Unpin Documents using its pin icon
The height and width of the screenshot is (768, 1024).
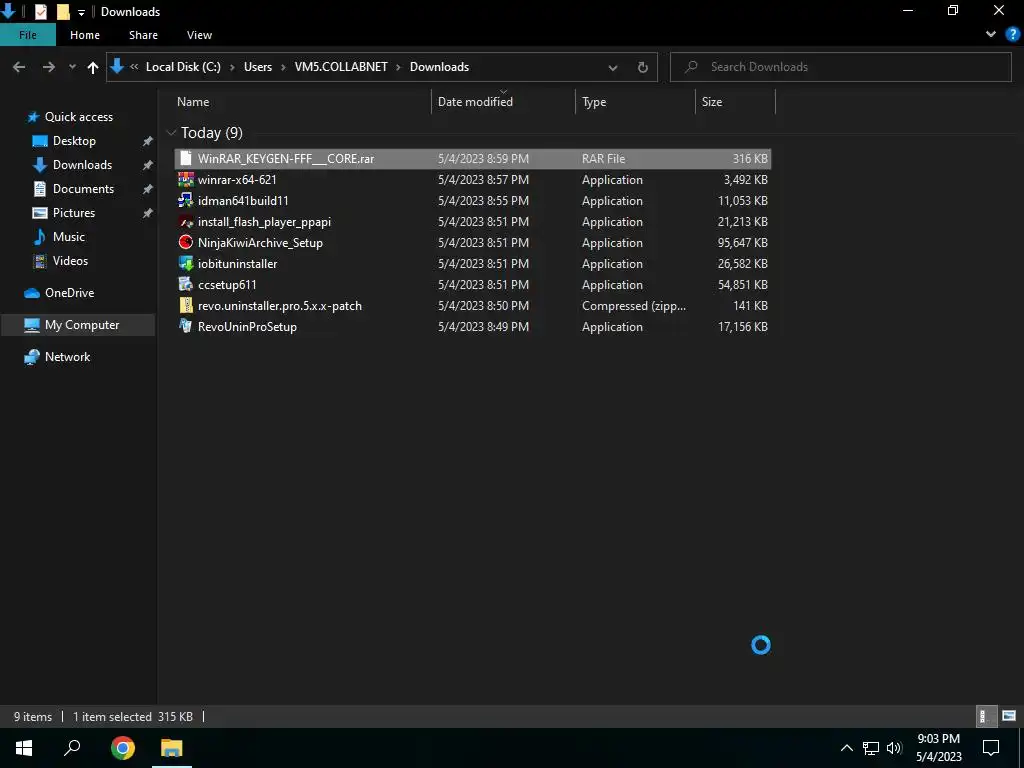click(x=148, y=189)
